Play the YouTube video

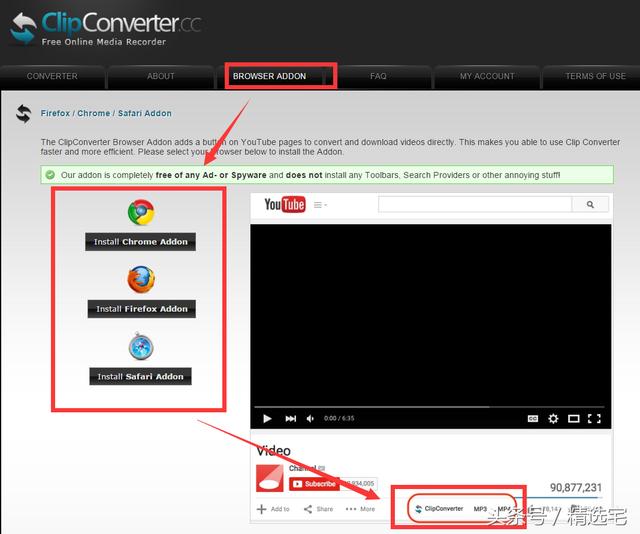pos(267,418)
